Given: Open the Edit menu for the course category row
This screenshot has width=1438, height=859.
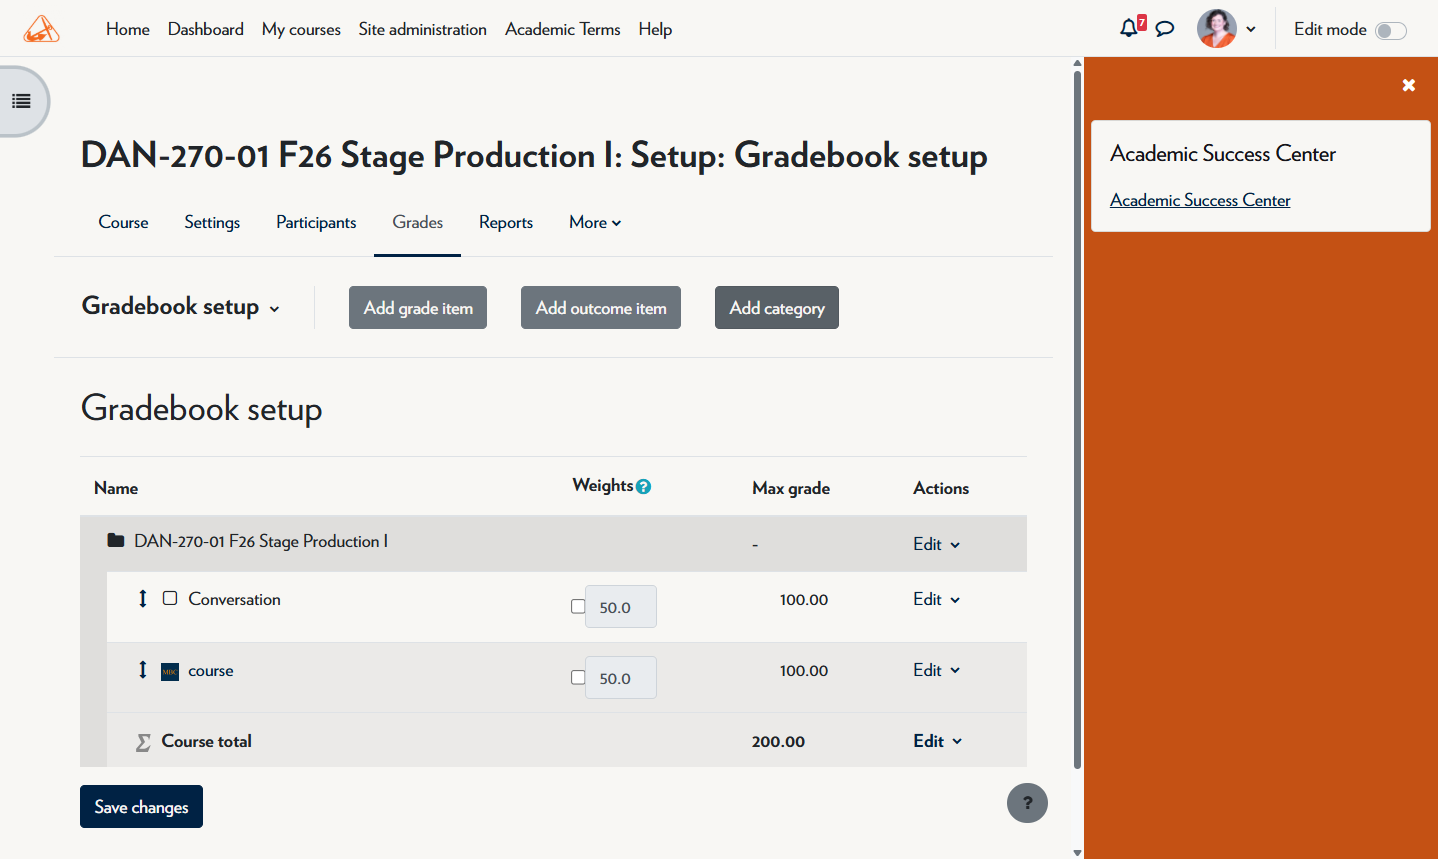Looking at the screenshot, I should pyautogui.click(x=936, y=544).
